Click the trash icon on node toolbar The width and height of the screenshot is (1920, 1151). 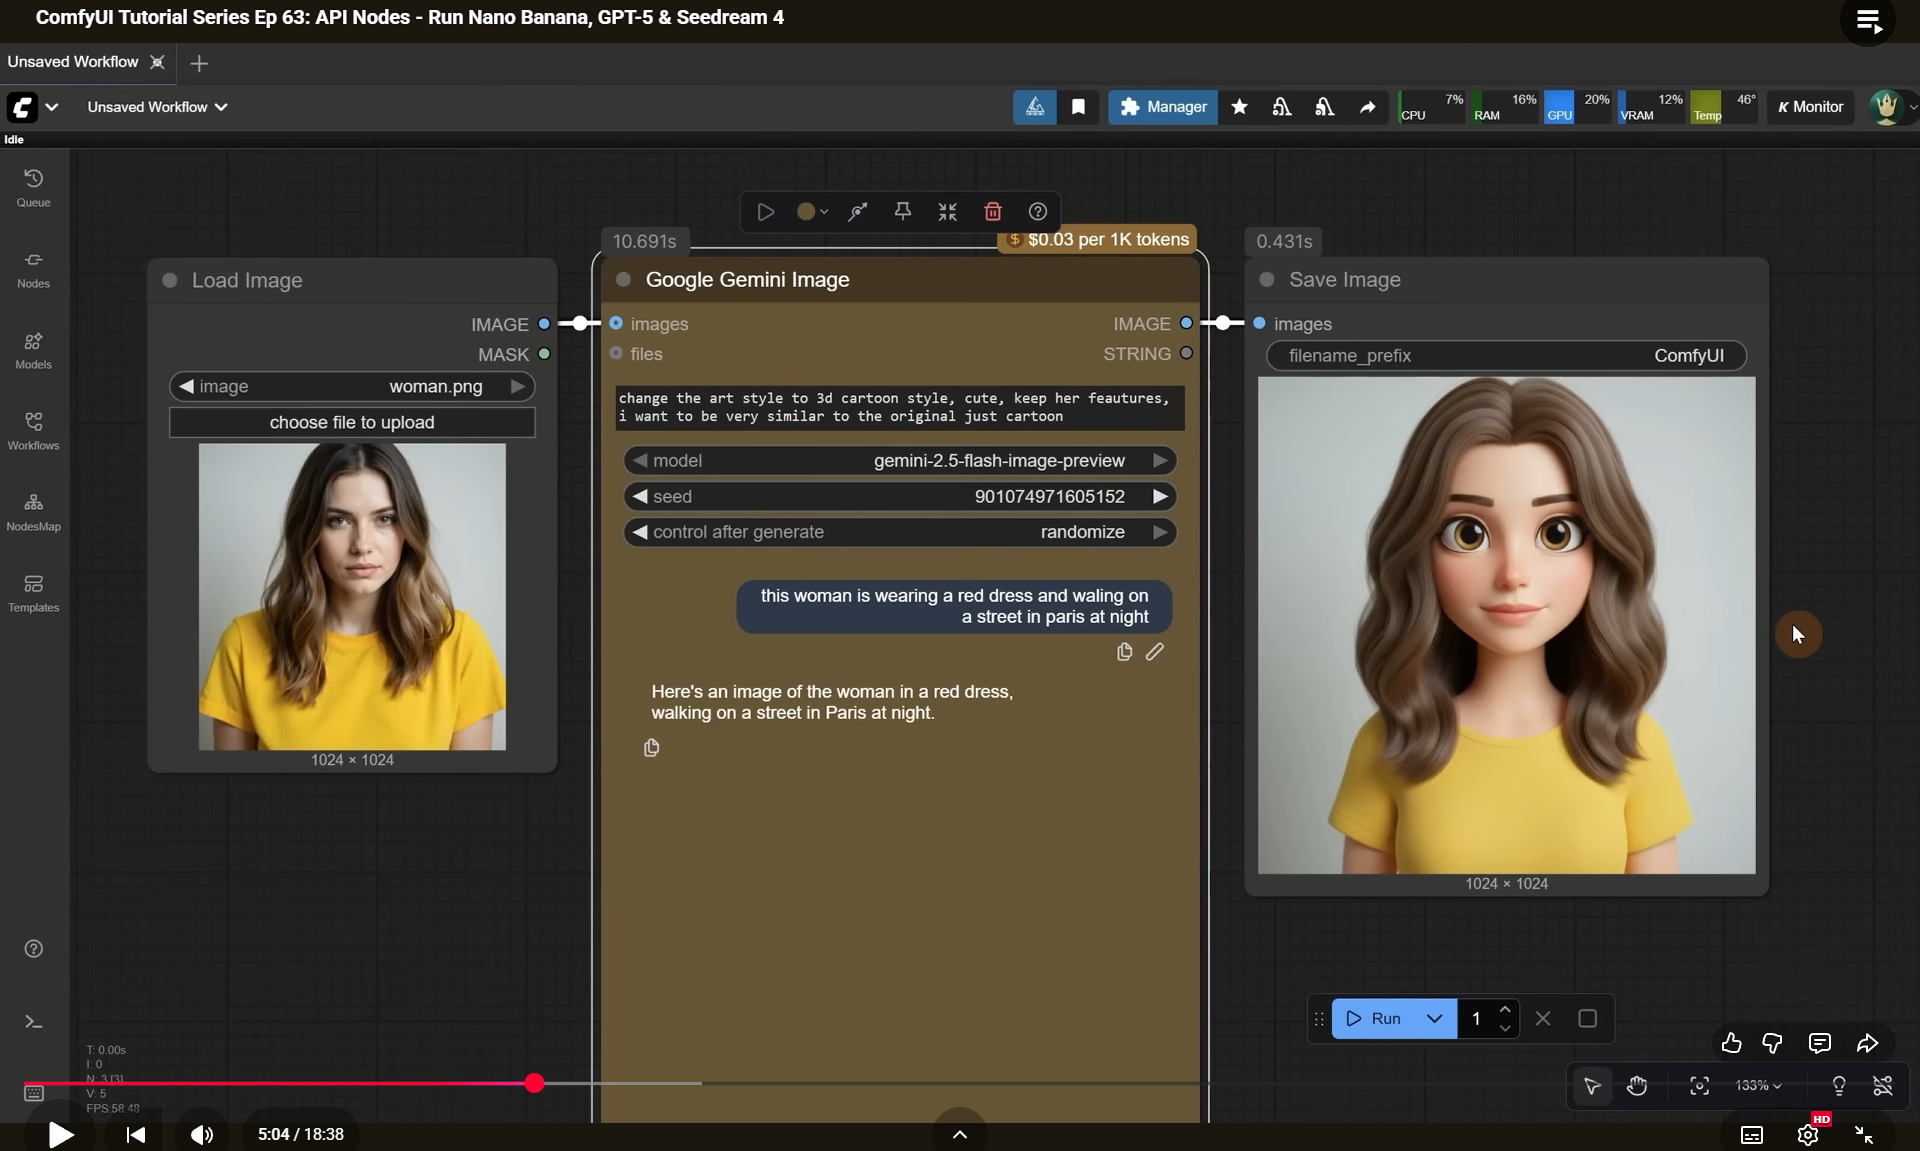992,211
